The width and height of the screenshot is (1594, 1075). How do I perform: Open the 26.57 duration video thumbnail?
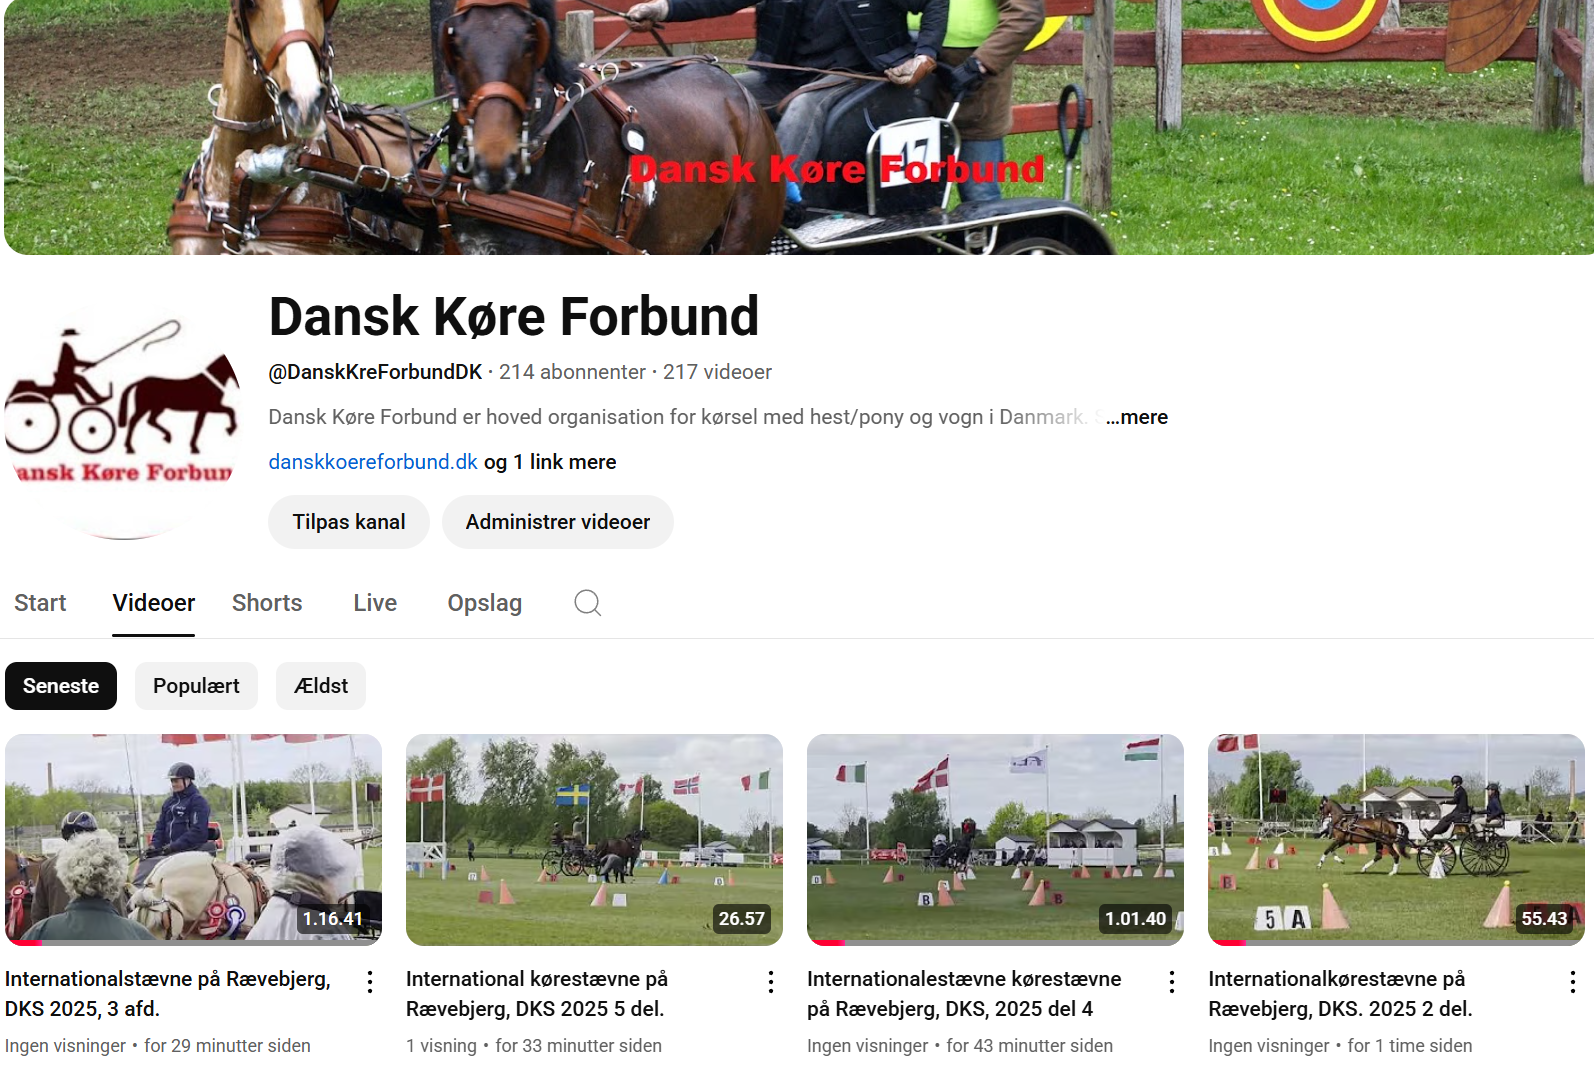tap(594, 840)
